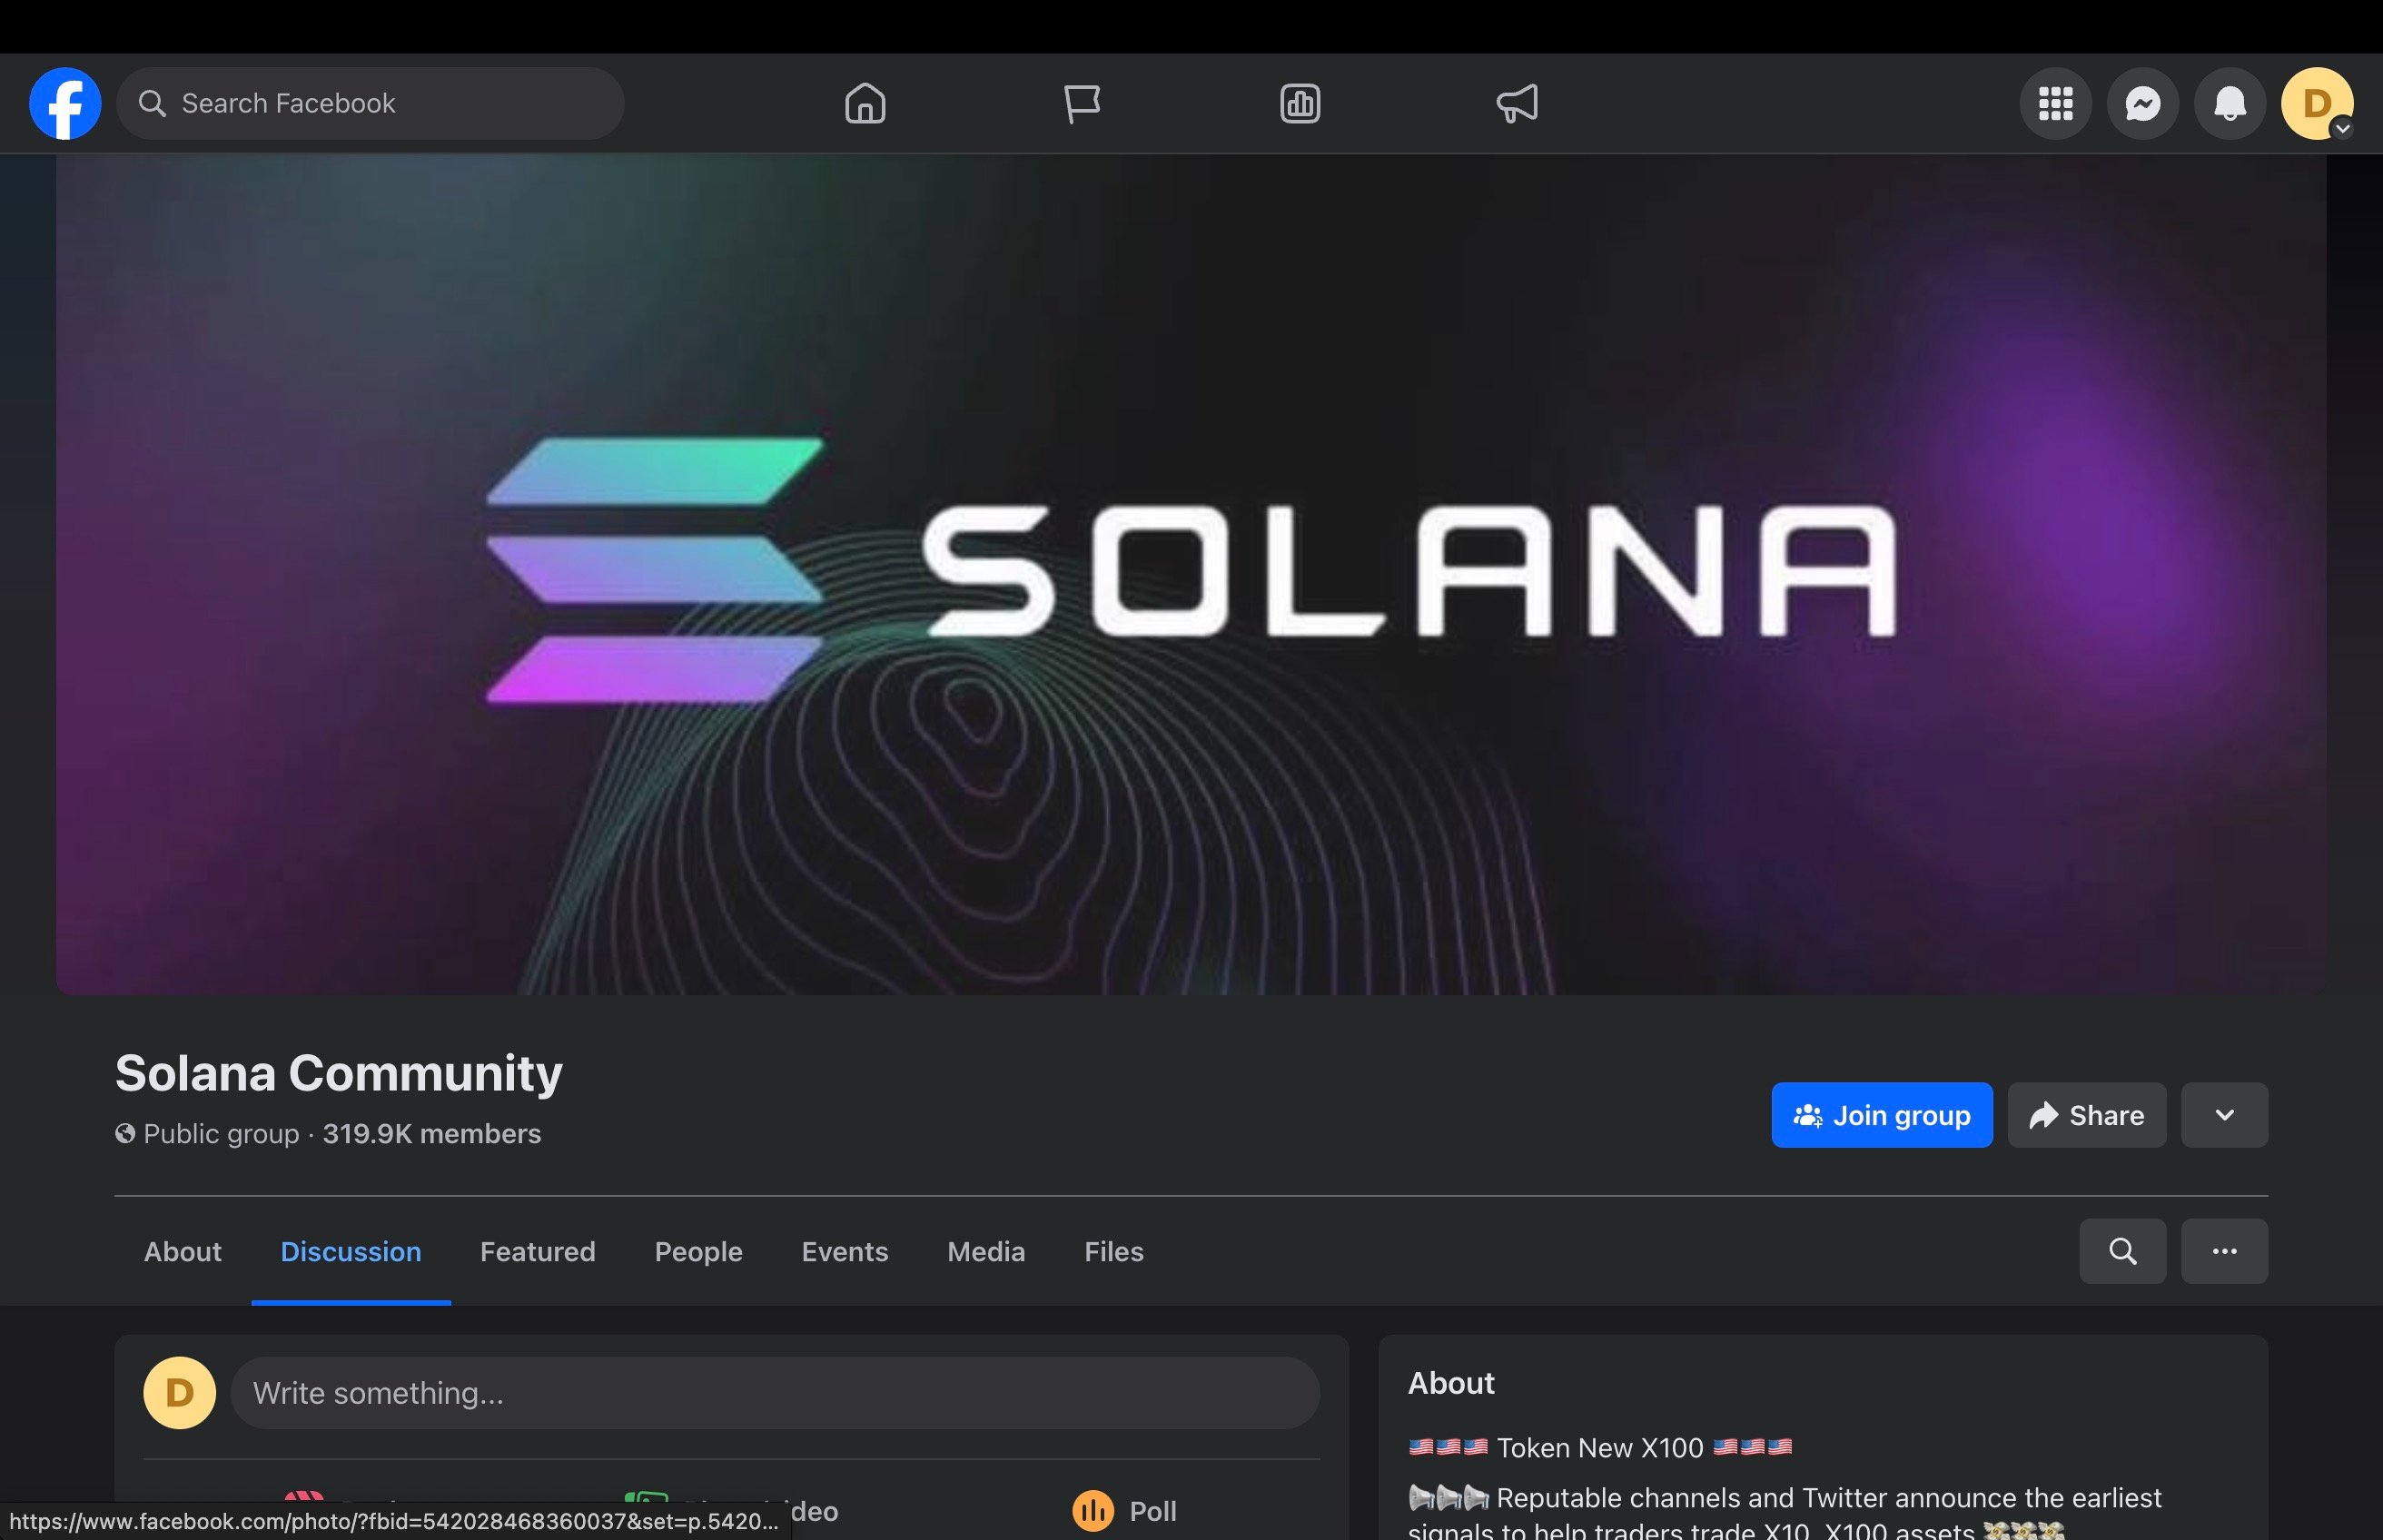Click the Facebook logo icon
This screenshot has width=2383, height=1540.
pos(65,103)
